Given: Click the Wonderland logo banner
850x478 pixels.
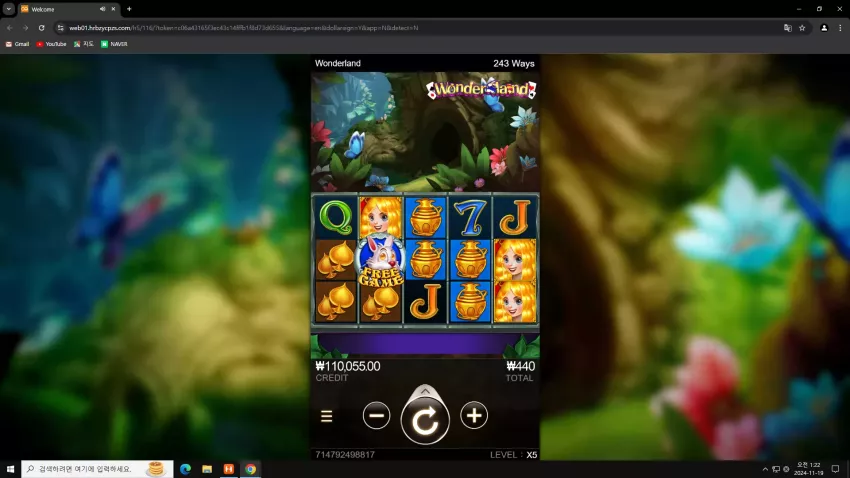Looking at the screenshot, I should pos(481,89).
